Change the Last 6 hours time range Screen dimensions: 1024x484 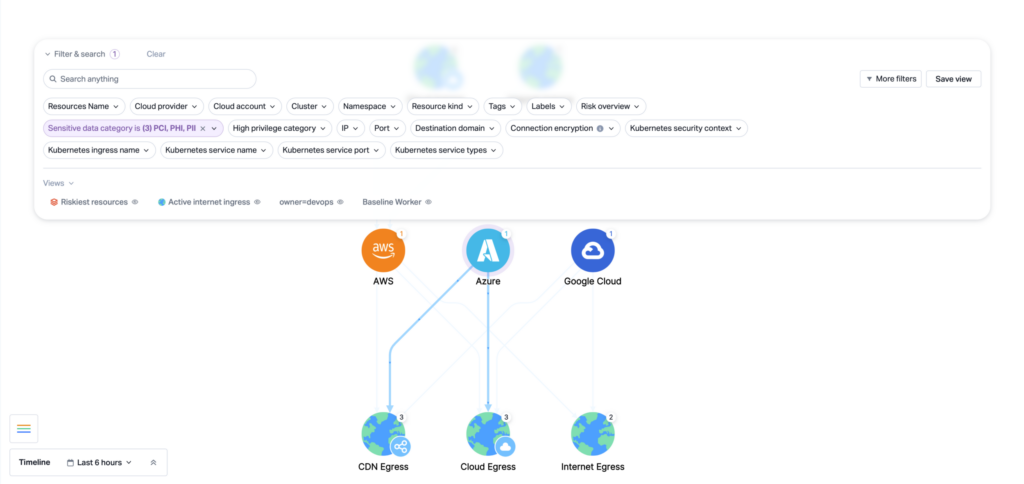tap(99, 462)
